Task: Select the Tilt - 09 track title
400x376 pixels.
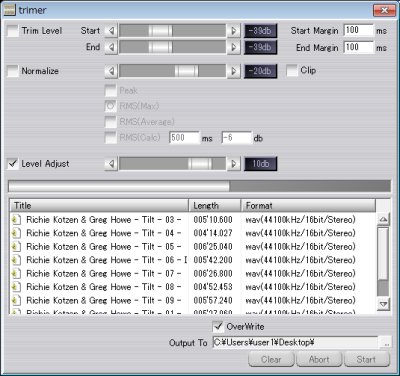Action: 104,300
